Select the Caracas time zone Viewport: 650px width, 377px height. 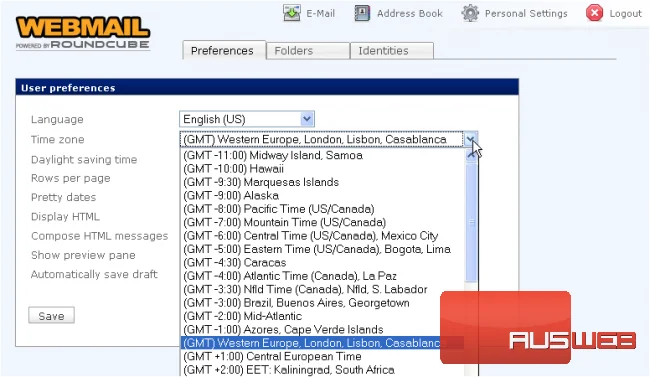(323, 263)
